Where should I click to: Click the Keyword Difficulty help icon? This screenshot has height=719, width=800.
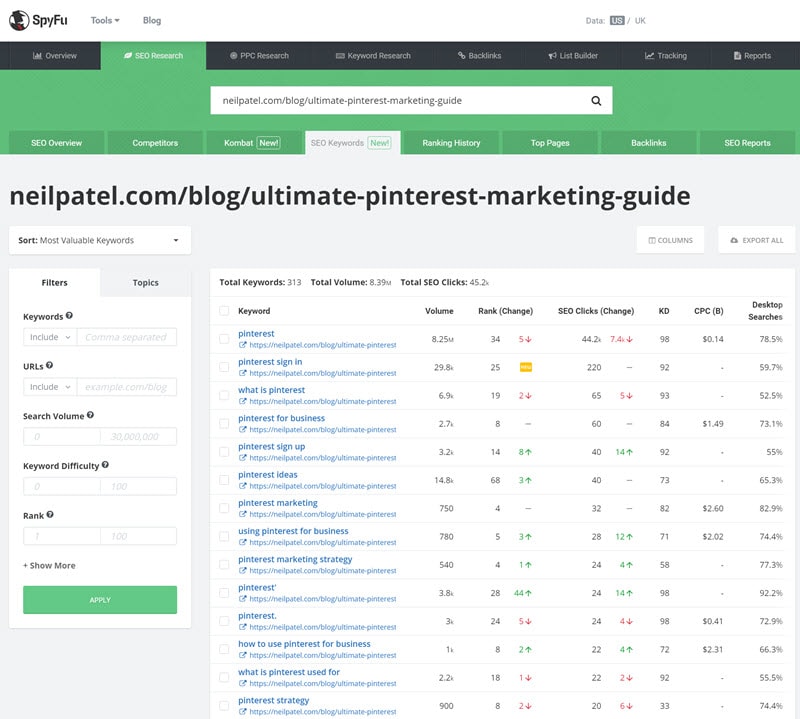pyautogui.click(x=105, y=465)
